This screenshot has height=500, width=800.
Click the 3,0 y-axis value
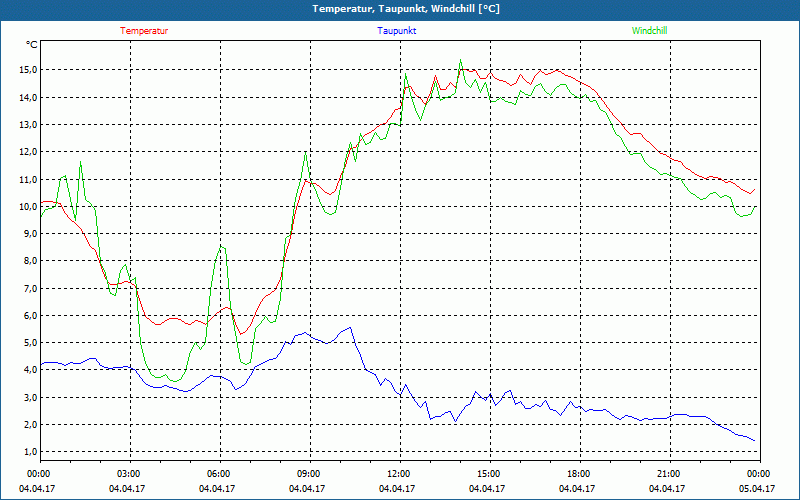tap(31, 397)
